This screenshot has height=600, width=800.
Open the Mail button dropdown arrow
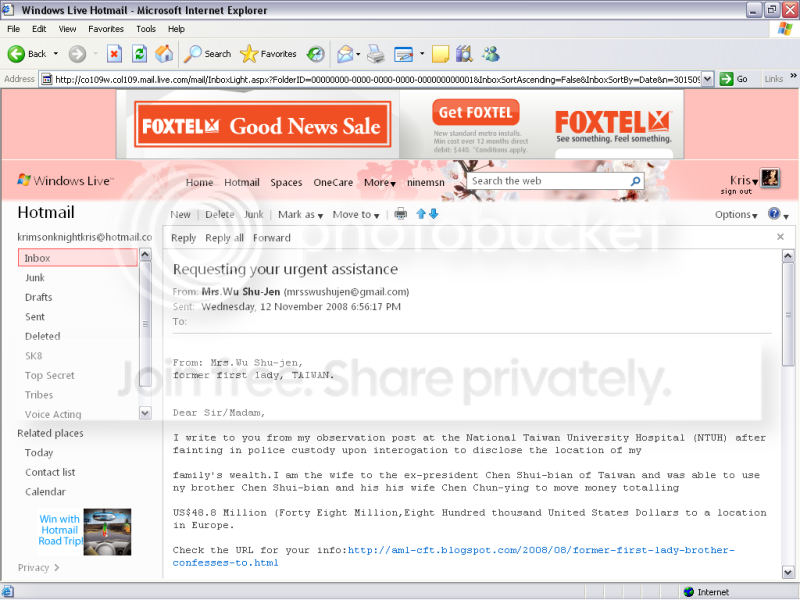click(358, 54)
